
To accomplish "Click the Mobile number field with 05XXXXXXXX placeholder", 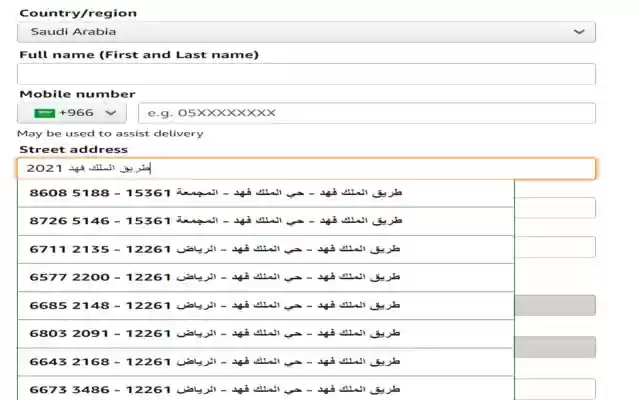I will click(366, 113).
